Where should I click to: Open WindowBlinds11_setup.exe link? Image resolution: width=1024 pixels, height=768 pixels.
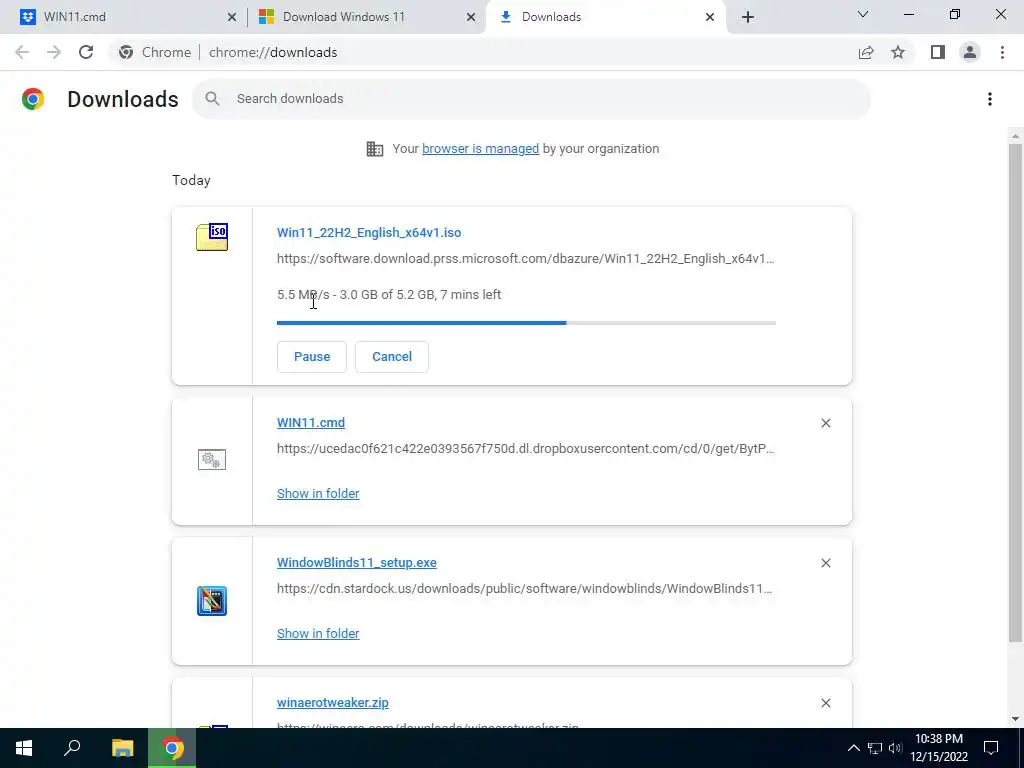pos(357,562)
